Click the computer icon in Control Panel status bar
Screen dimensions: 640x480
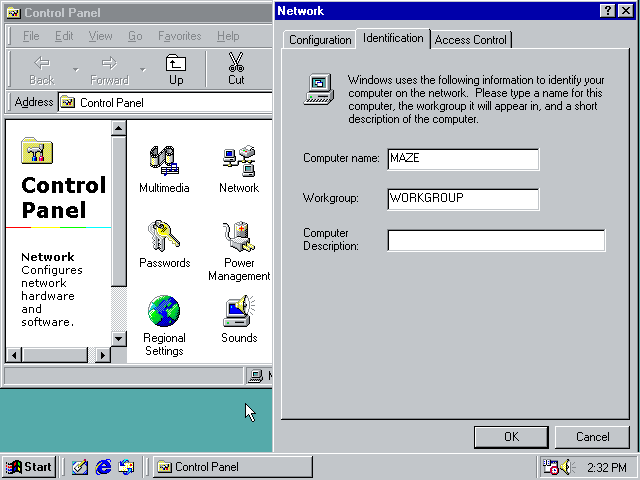256,376
